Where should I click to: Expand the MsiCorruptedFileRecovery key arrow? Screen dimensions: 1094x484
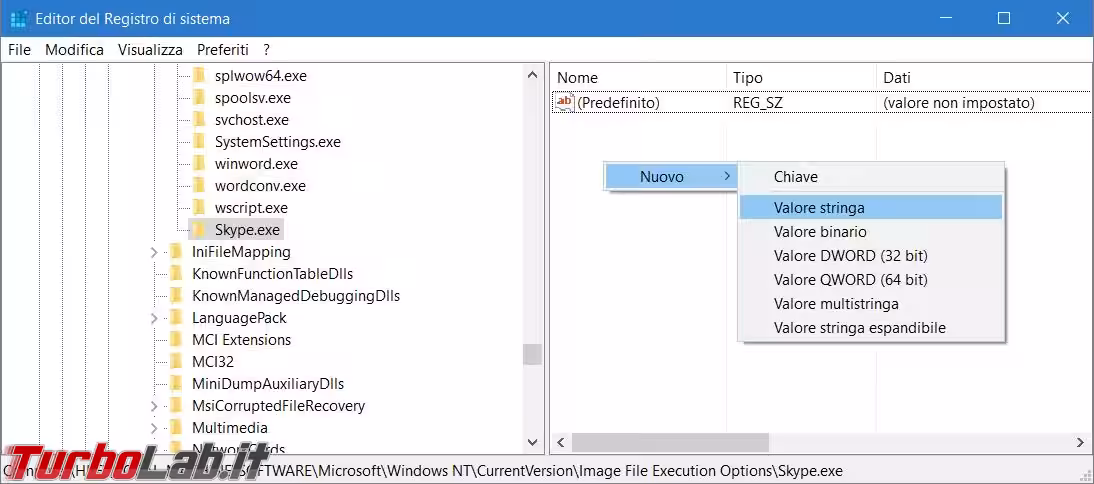coord(153,406)
